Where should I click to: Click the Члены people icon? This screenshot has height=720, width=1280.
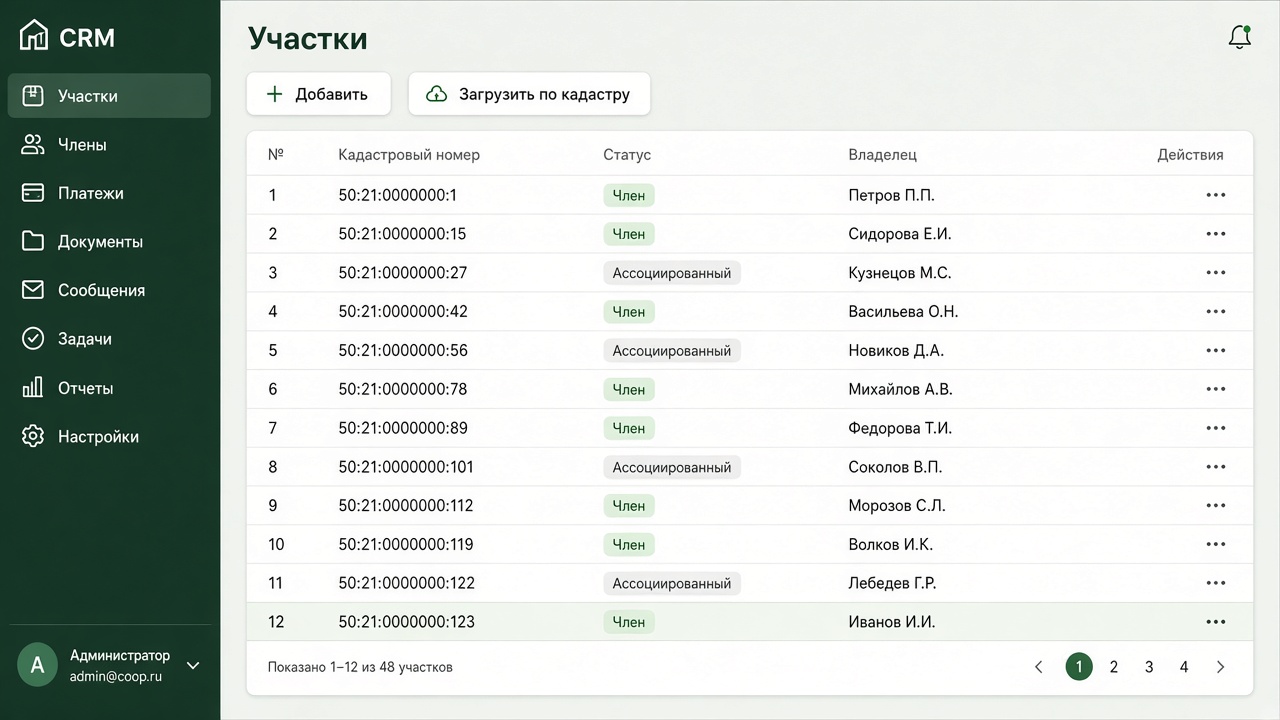point(33,145)
